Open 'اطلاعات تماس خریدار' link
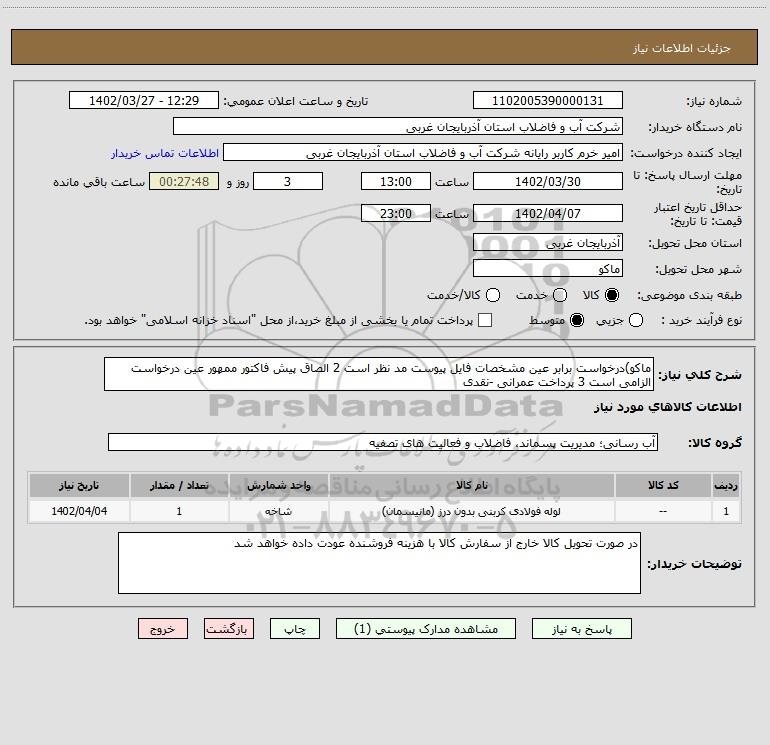This screenshot has width=770, height=745. pos(165,153)
